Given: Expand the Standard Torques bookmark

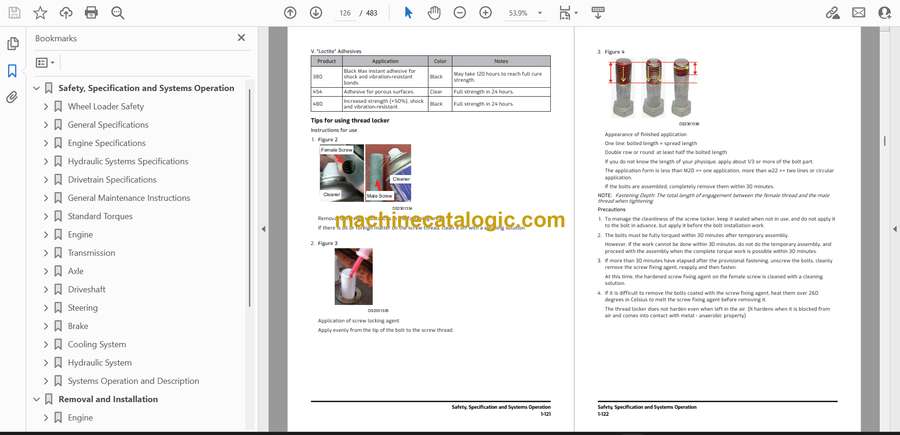Looking at the screenshot, I should (x=46, y=216).
